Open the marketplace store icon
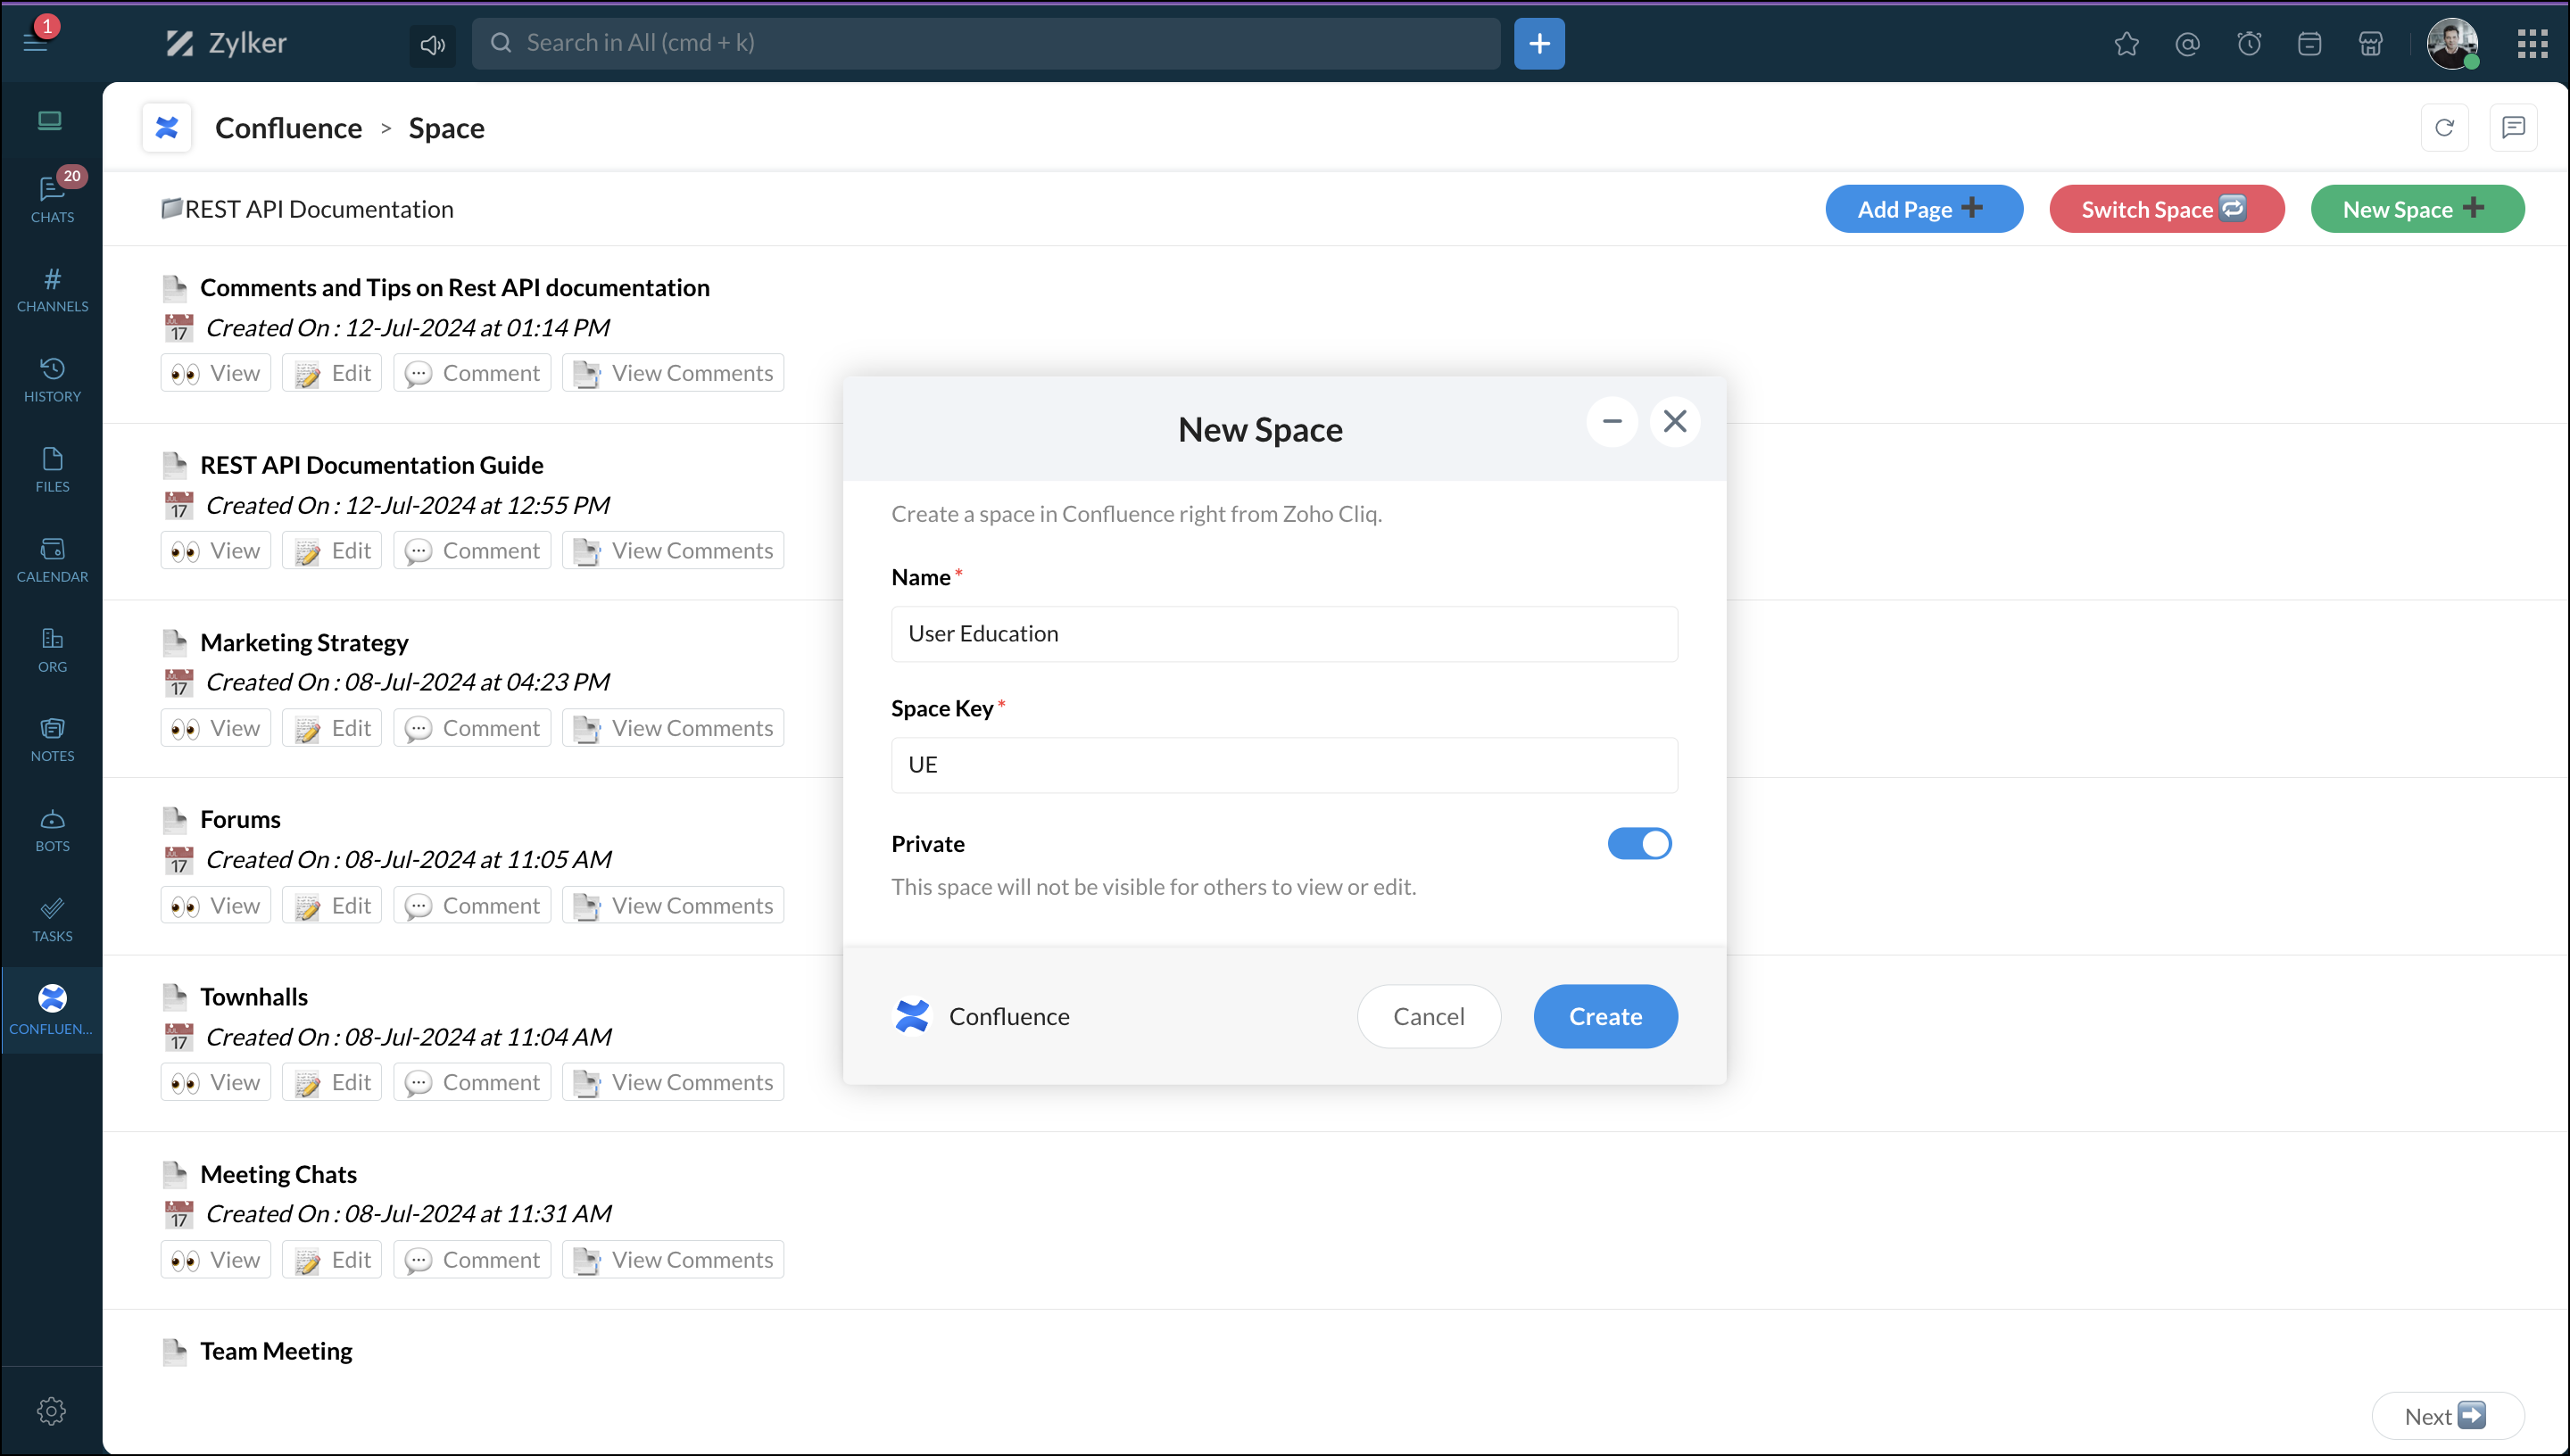 click(x=2370, y=44)
